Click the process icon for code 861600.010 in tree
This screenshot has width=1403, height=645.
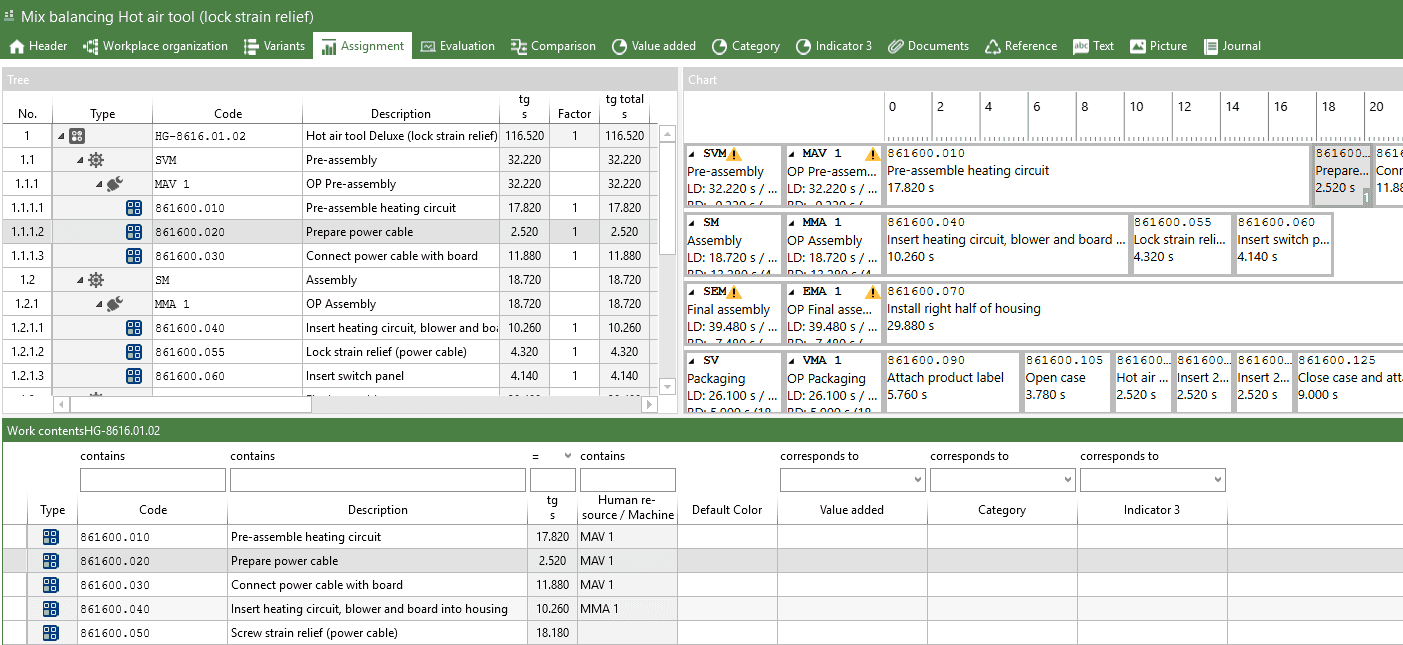pos(134,208)
